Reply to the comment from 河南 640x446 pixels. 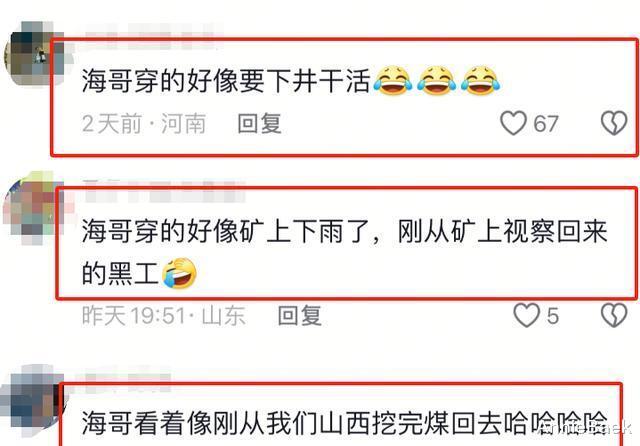(x=259, y=123)
